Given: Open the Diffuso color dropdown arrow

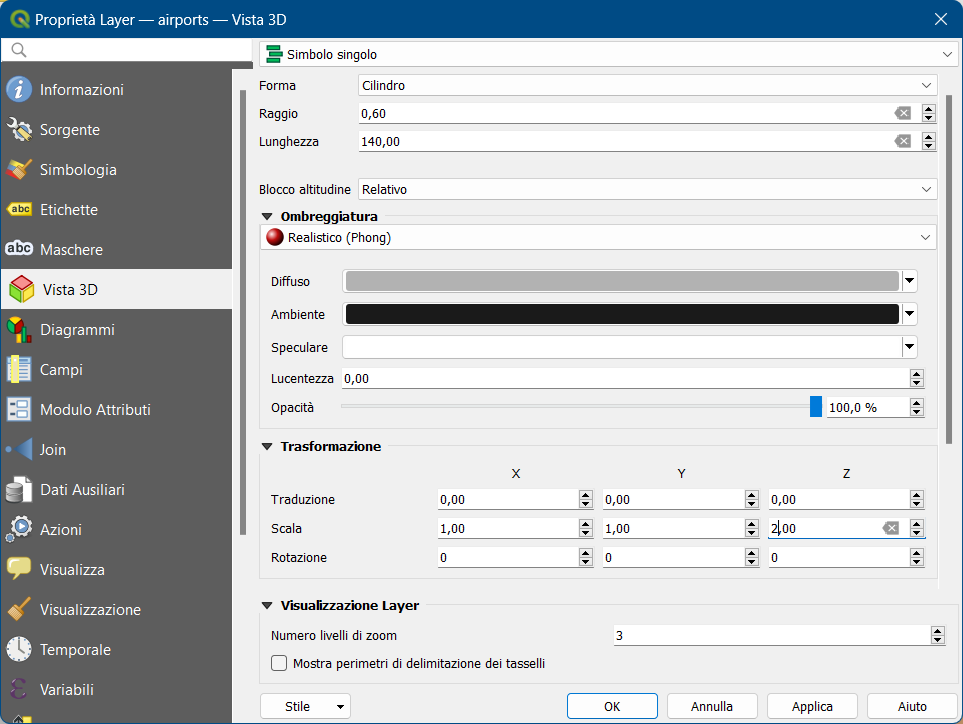Looking at the screenshot, I should (x=910, y=281).
